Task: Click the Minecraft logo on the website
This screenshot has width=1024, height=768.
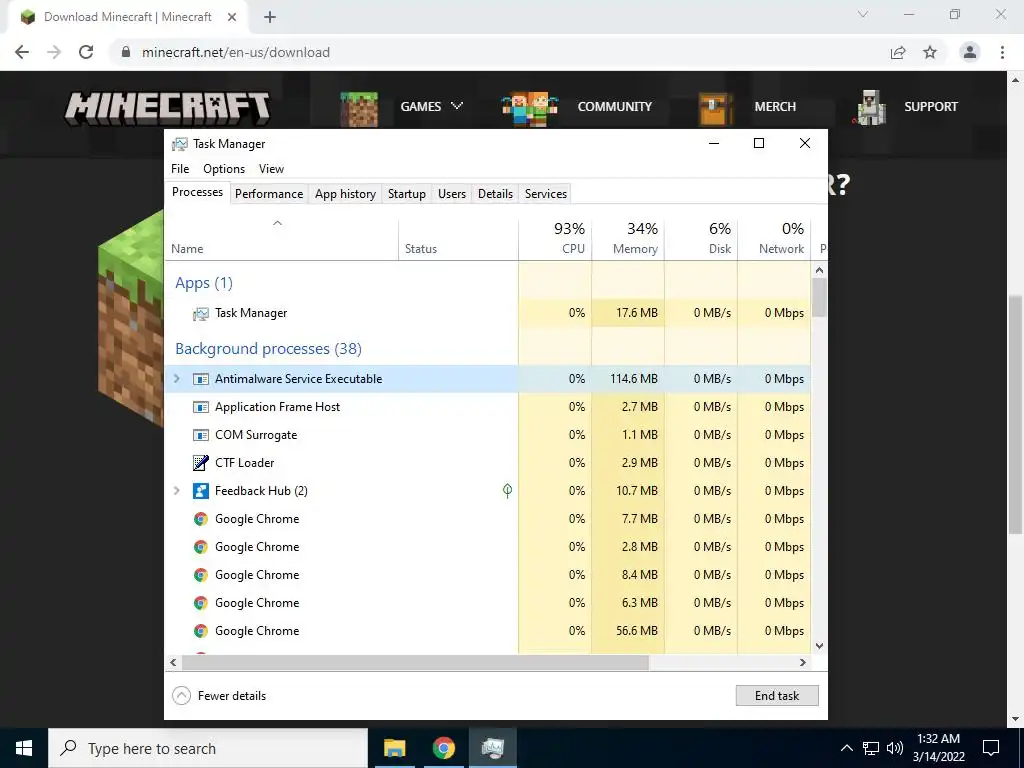Action: (167, 108)
